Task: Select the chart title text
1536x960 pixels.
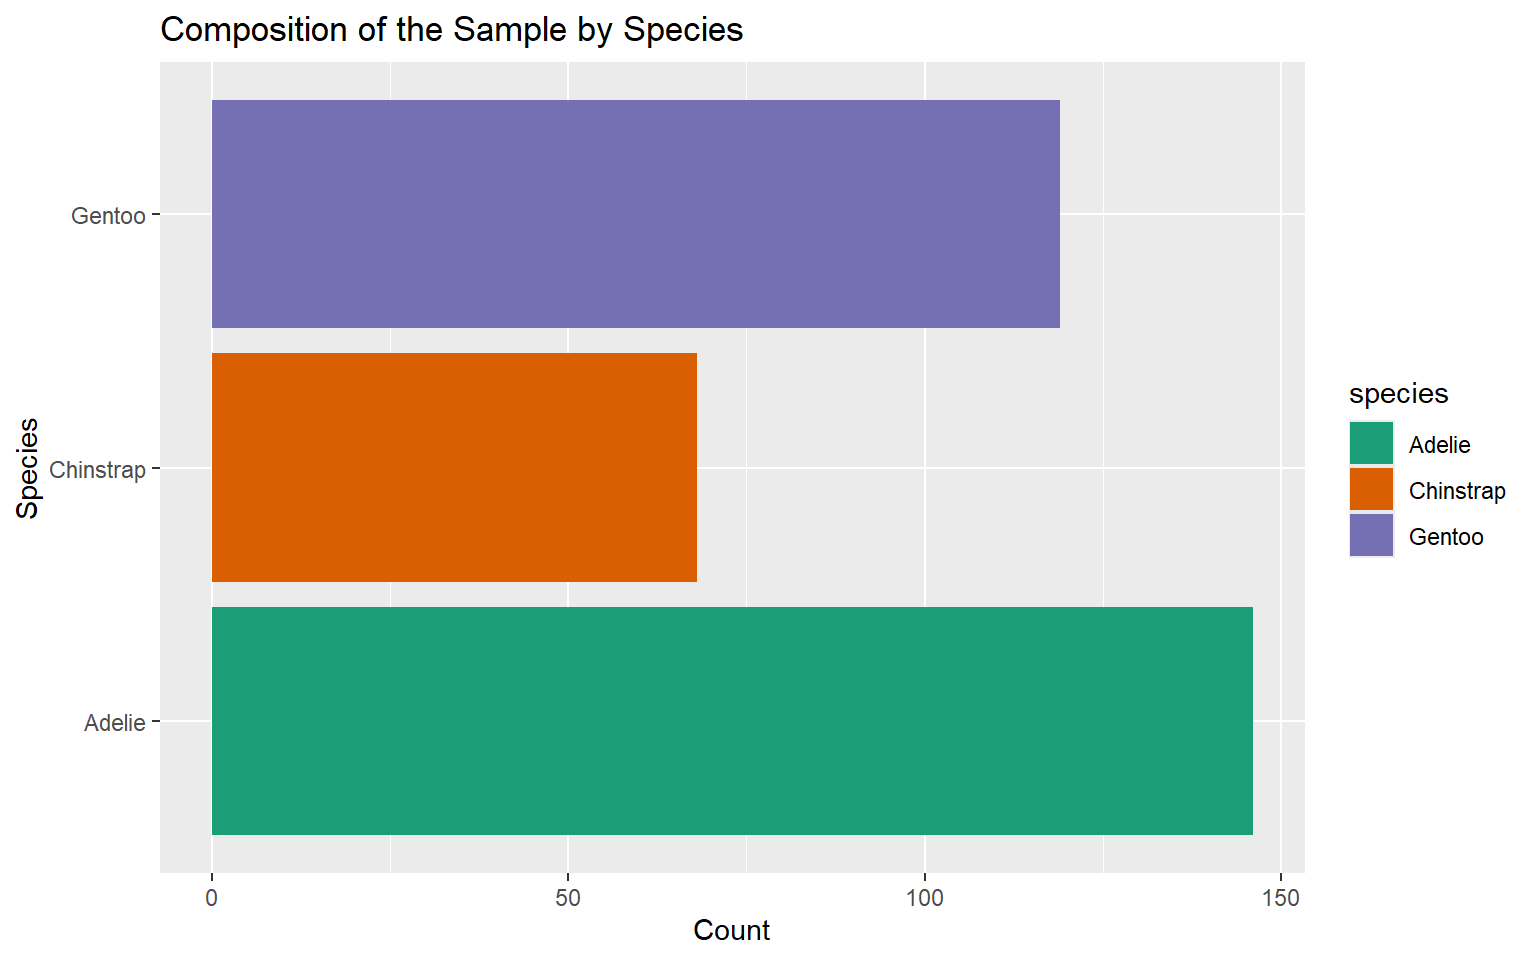Action: pos(451,30)
